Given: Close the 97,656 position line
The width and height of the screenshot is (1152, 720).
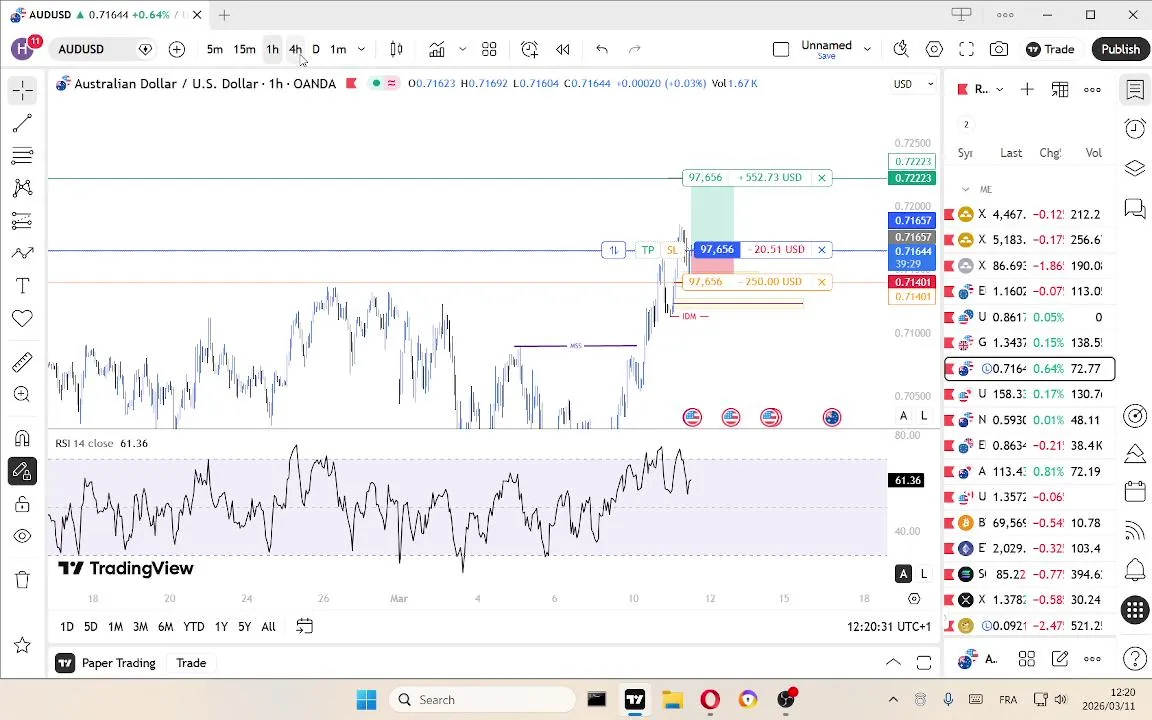Looking at the screenshot, I should [x=821, y=250].
